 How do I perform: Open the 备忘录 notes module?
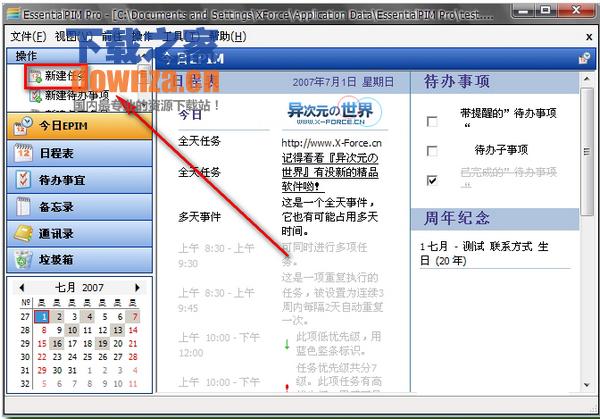(x=79, y=207)
